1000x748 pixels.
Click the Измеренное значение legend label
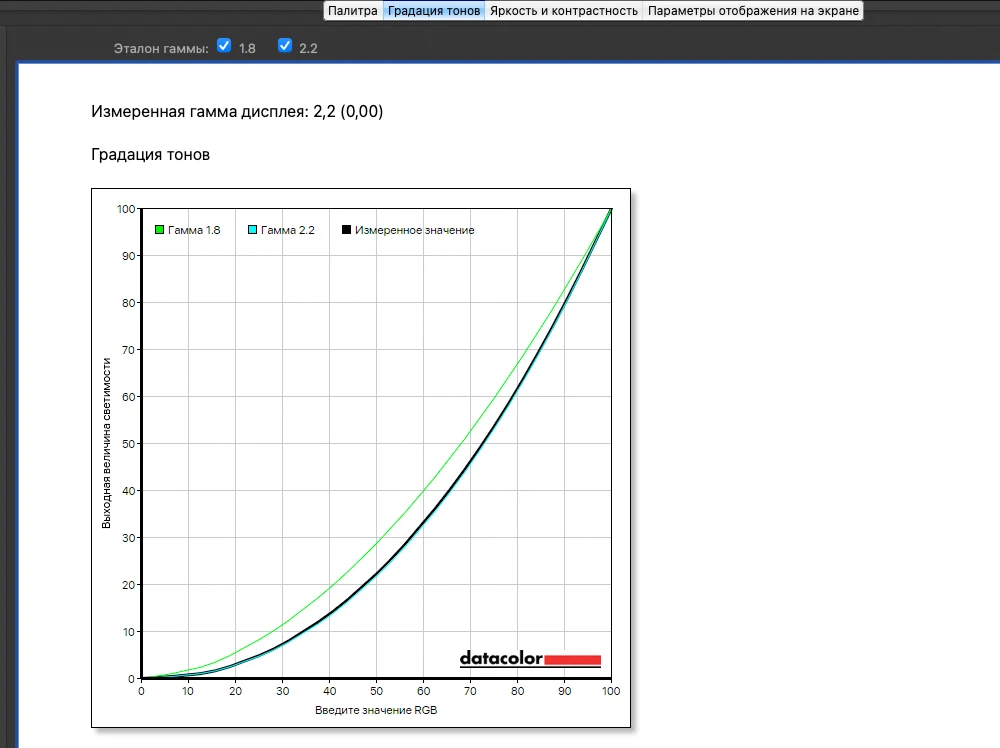click(415, 230)
